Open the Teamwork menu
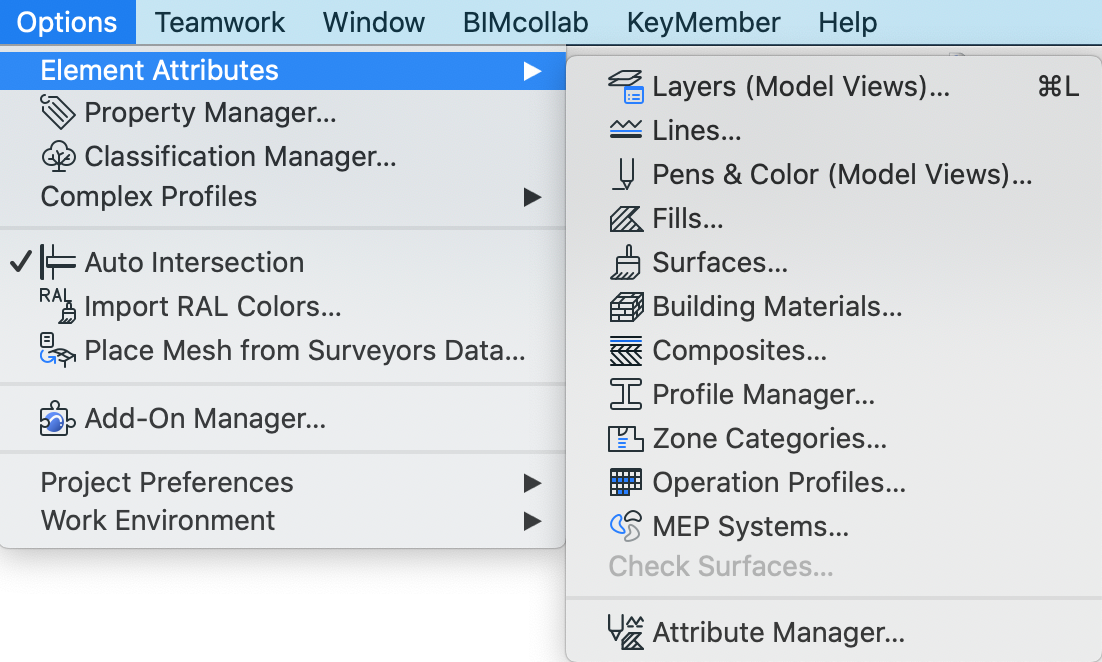1102x662 pixels. 220,22
